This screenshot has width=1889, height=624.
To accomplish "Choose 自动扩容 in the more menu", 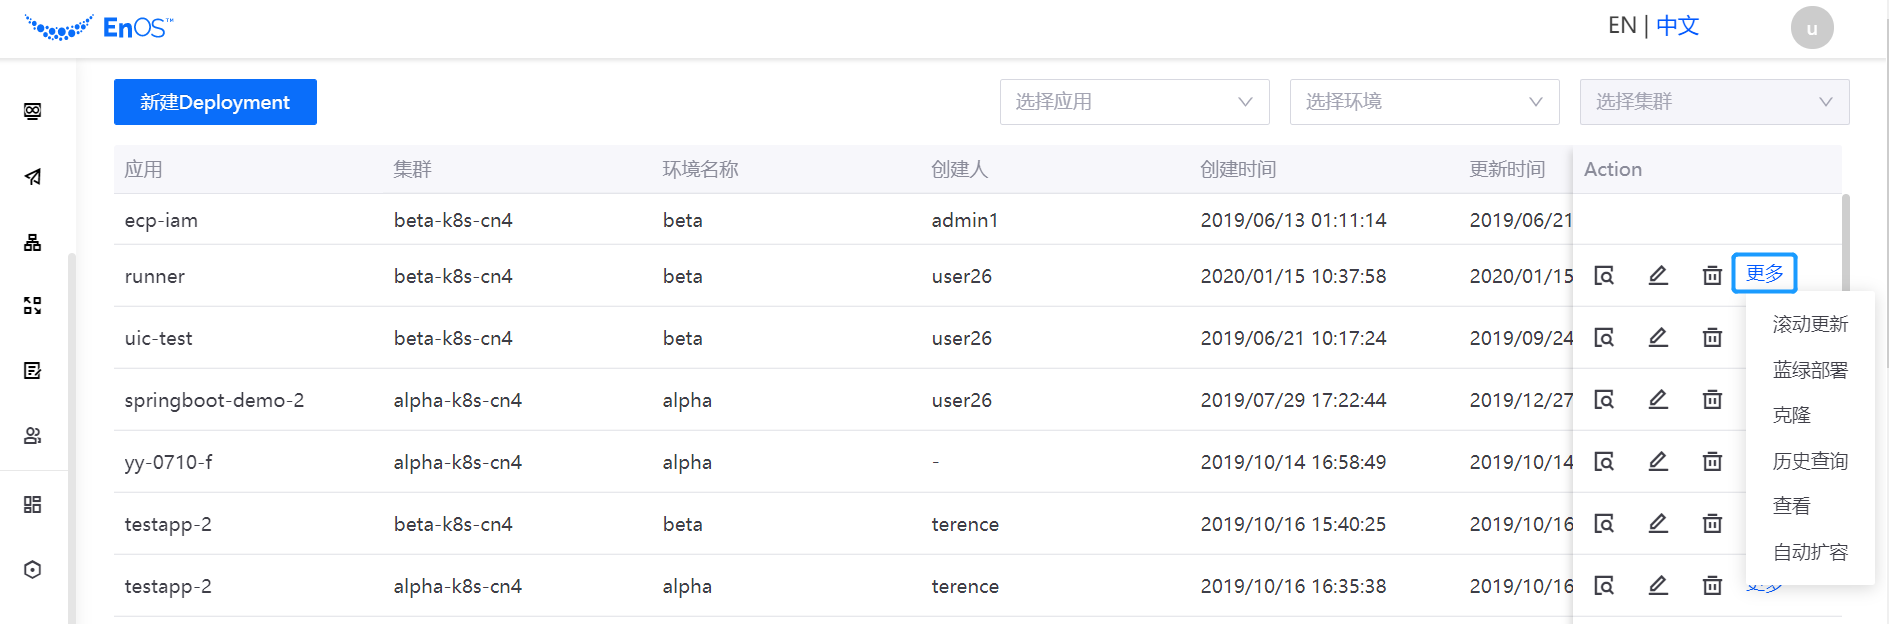I will [x=1810, y=552].
